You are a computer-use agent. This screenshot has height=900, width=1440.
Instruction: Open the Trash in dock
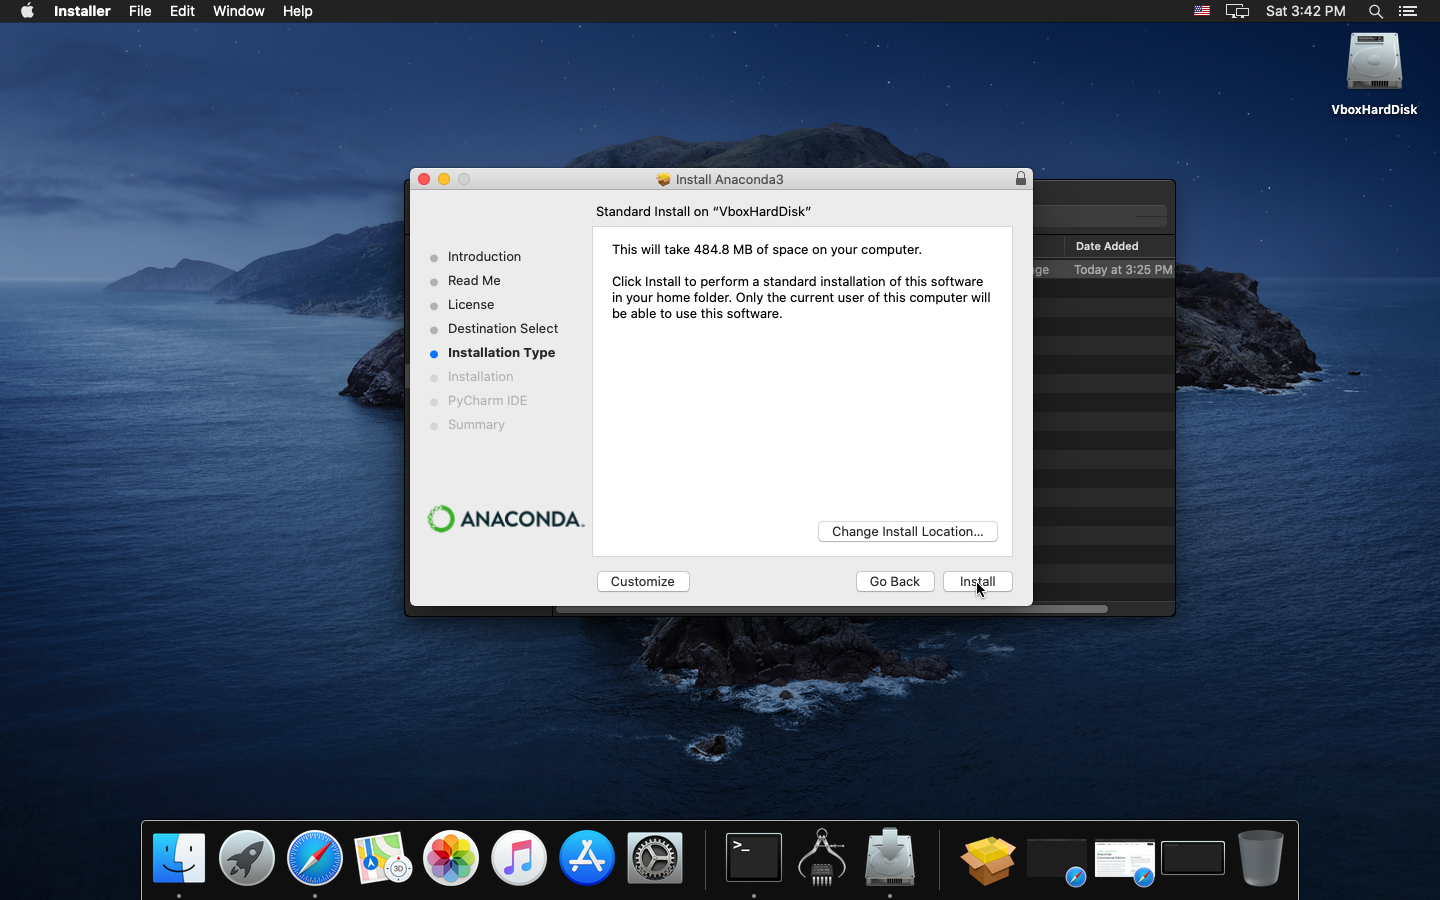[1260, 858]
